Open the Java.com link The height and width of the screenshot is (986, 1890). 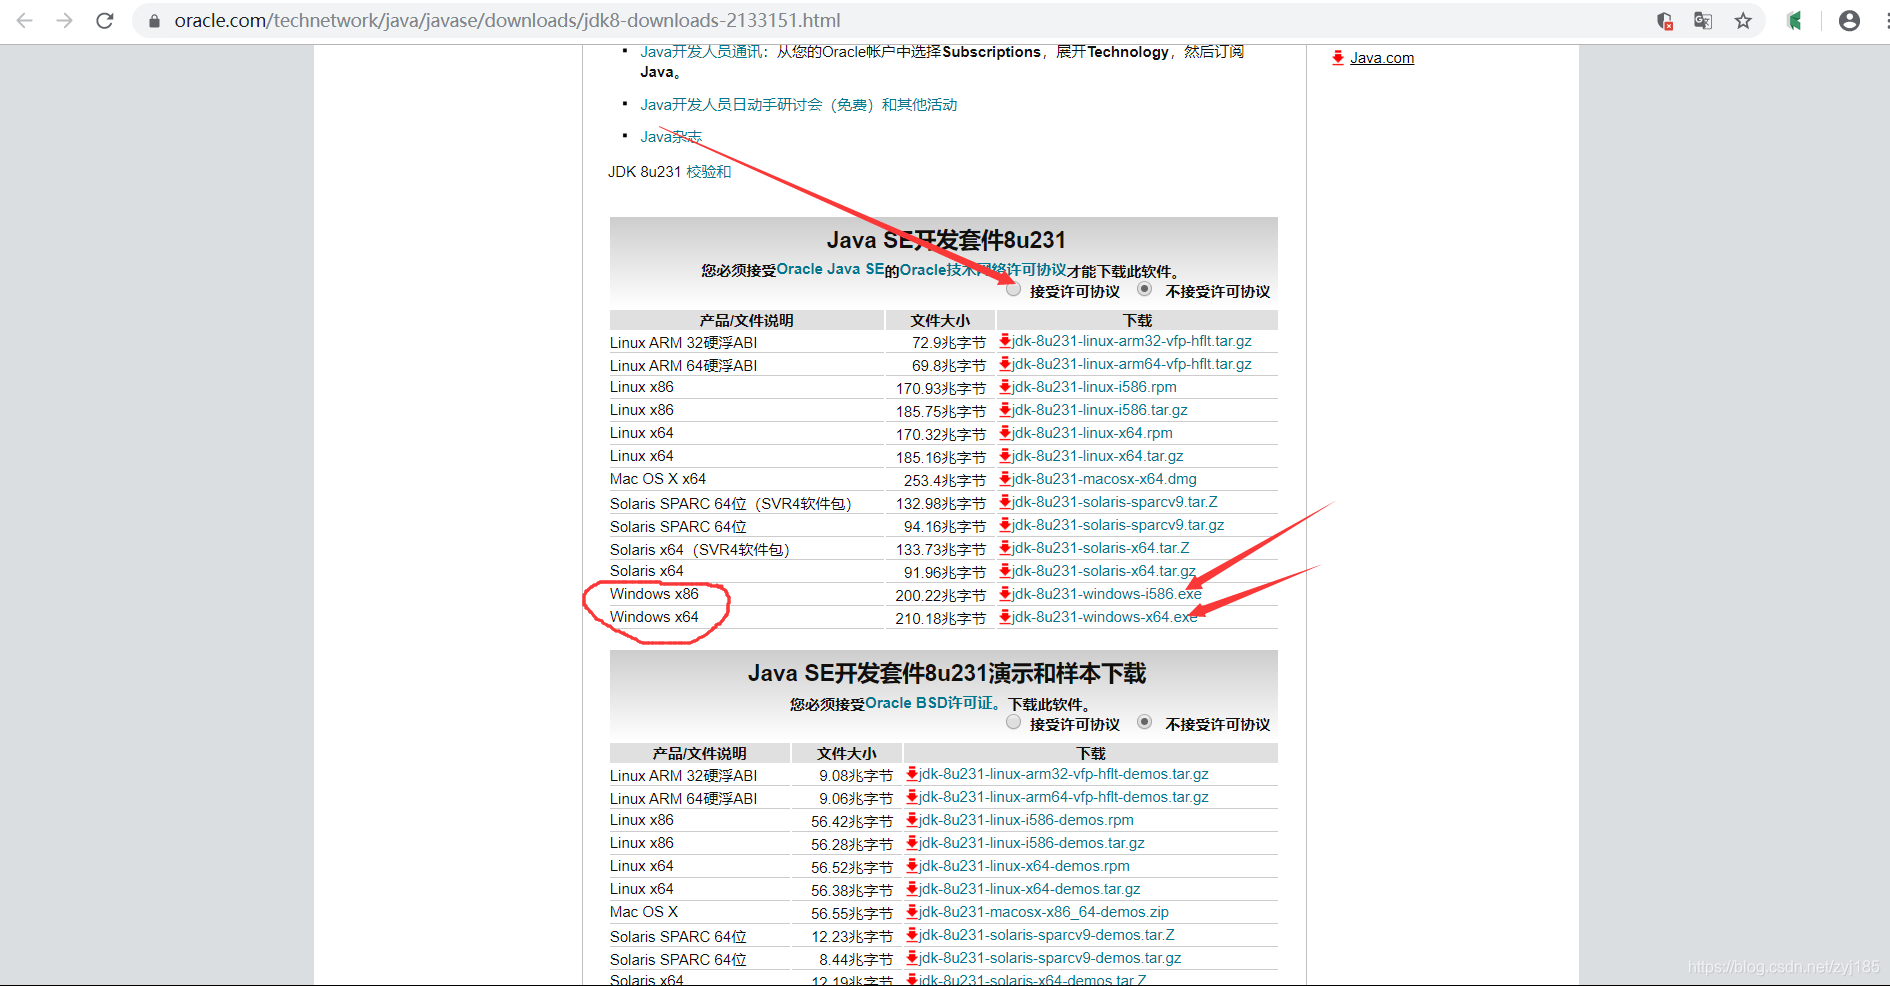pyautogui.click(x=1382, y=58)
